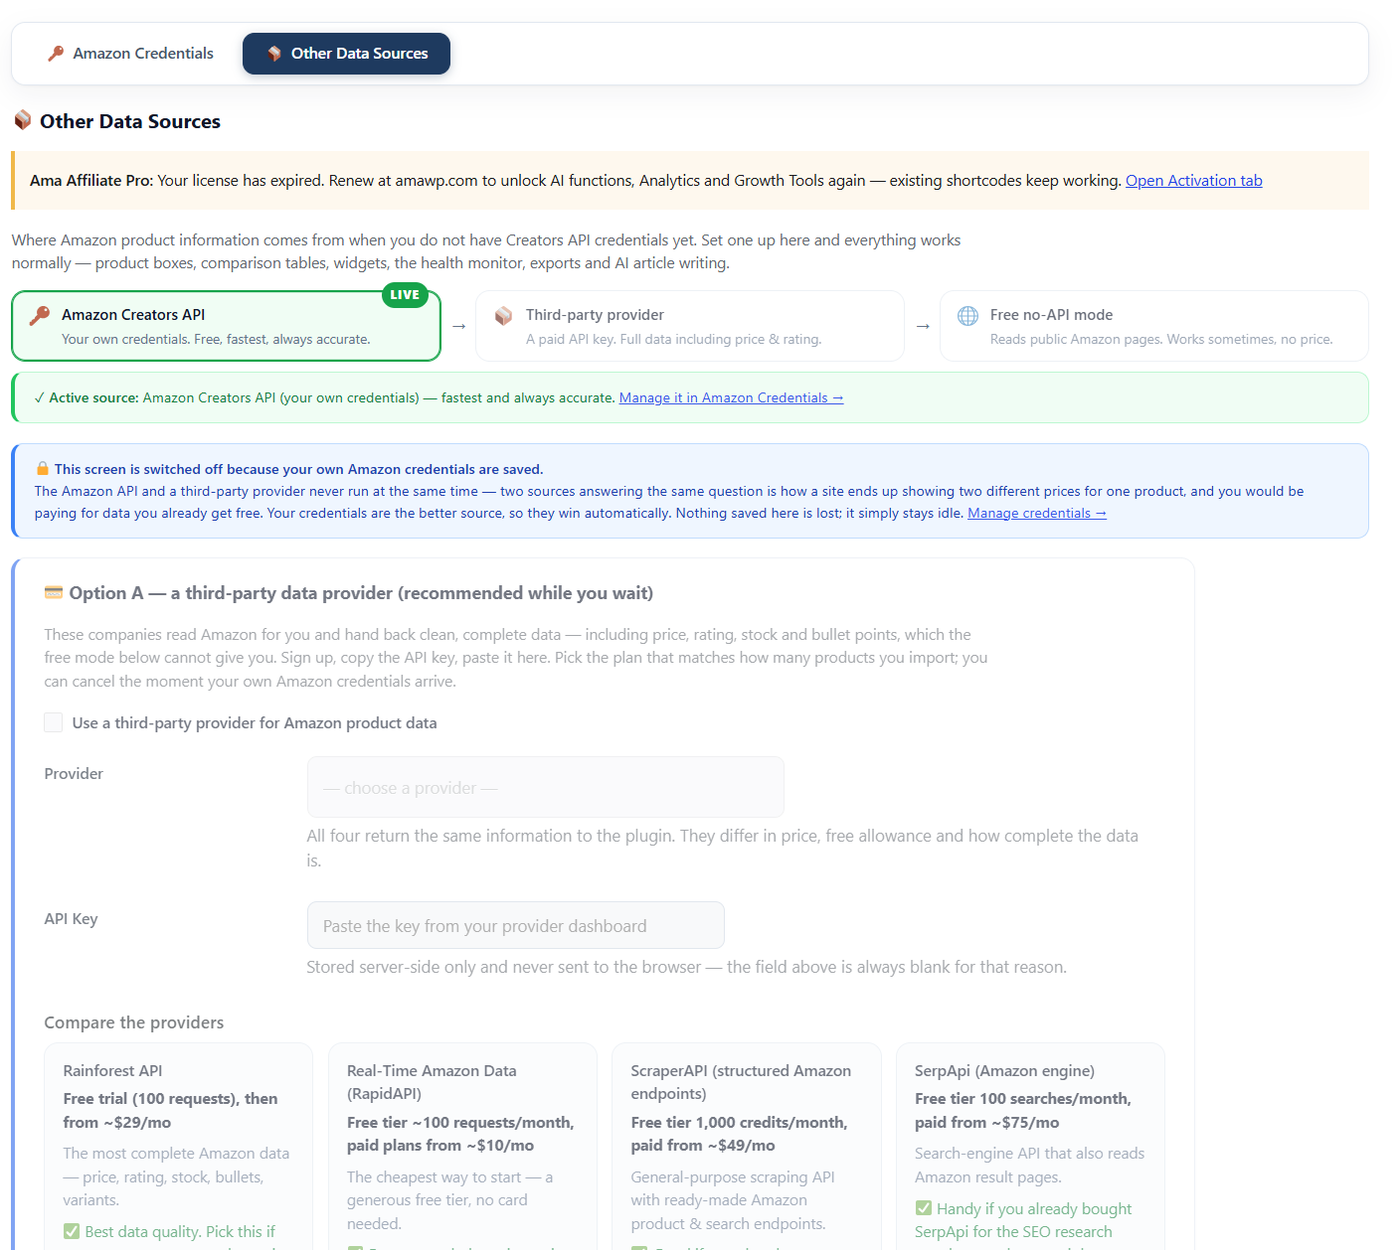Open the choose a provider dropdown
Image resolution: width=1400 pixels, height=1250 pixels.
[x=545, y=787]
